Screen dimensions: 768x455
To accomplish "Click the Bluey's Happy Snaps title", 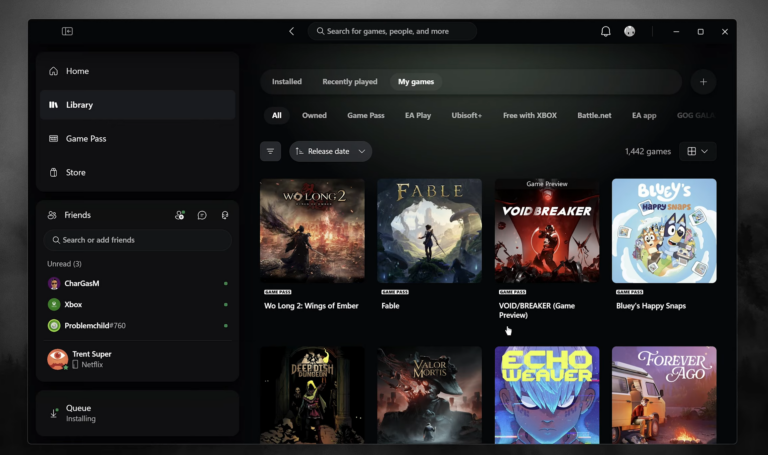I will (651, 306).
